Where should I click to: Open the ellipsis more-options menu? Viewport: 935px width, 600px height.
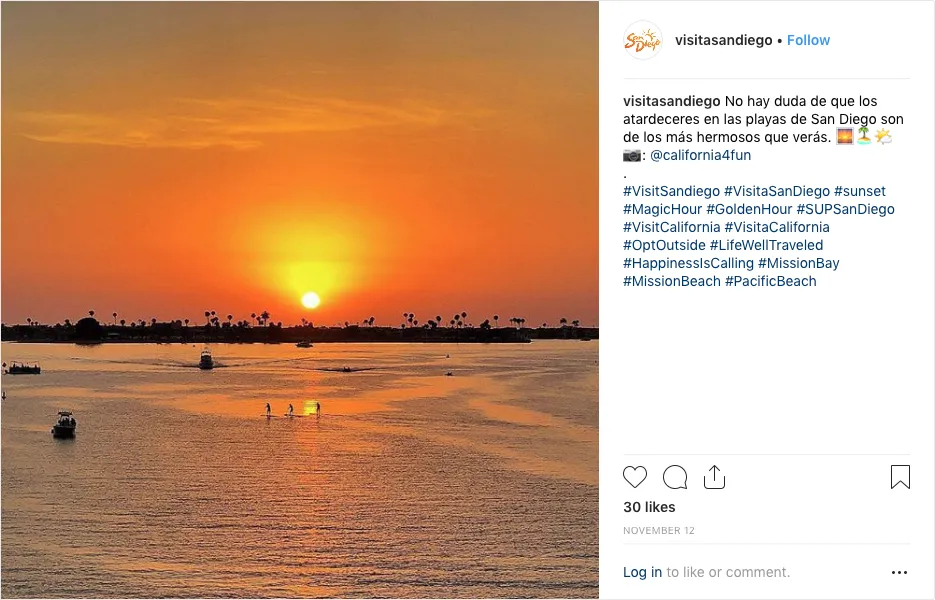pos(899,572)
